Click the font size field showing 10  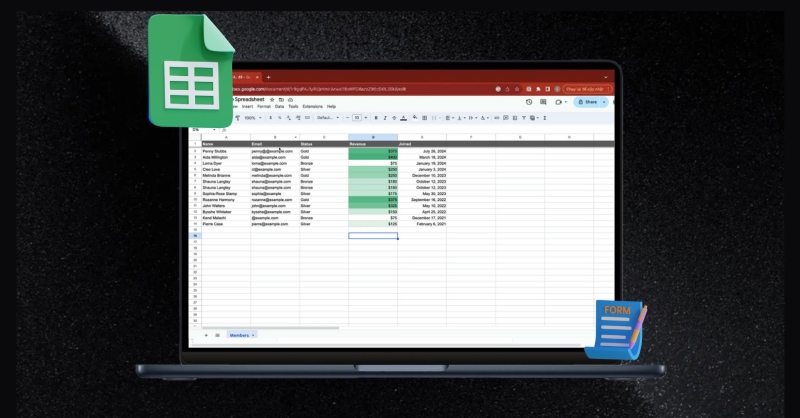click(x=357, y=118)
